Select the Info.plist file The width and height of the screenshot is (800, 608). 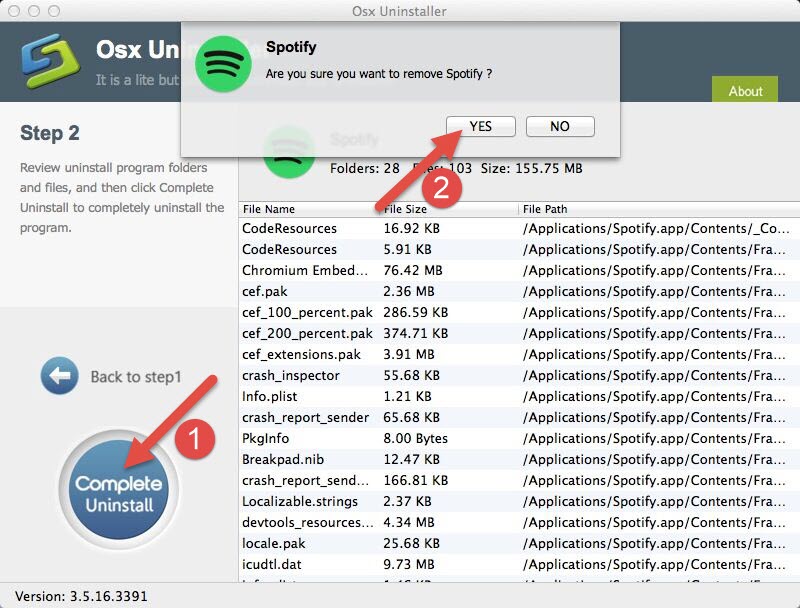coord(519,396)
